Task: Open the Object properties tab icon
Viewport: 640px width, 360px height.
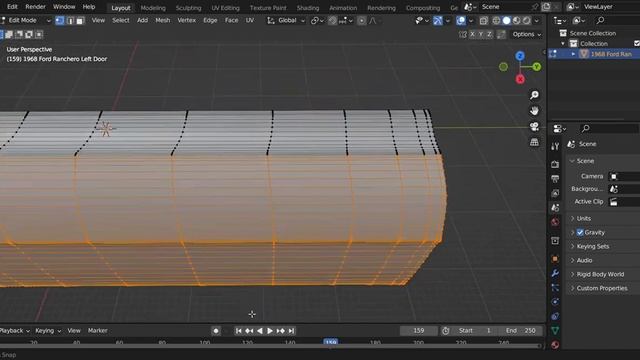Action: click(x=555, y=259)
